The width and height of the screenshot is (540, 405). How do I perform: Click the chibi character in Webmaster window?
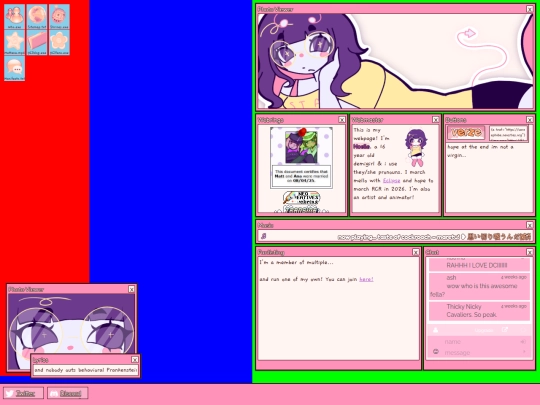tap(416, 147)
